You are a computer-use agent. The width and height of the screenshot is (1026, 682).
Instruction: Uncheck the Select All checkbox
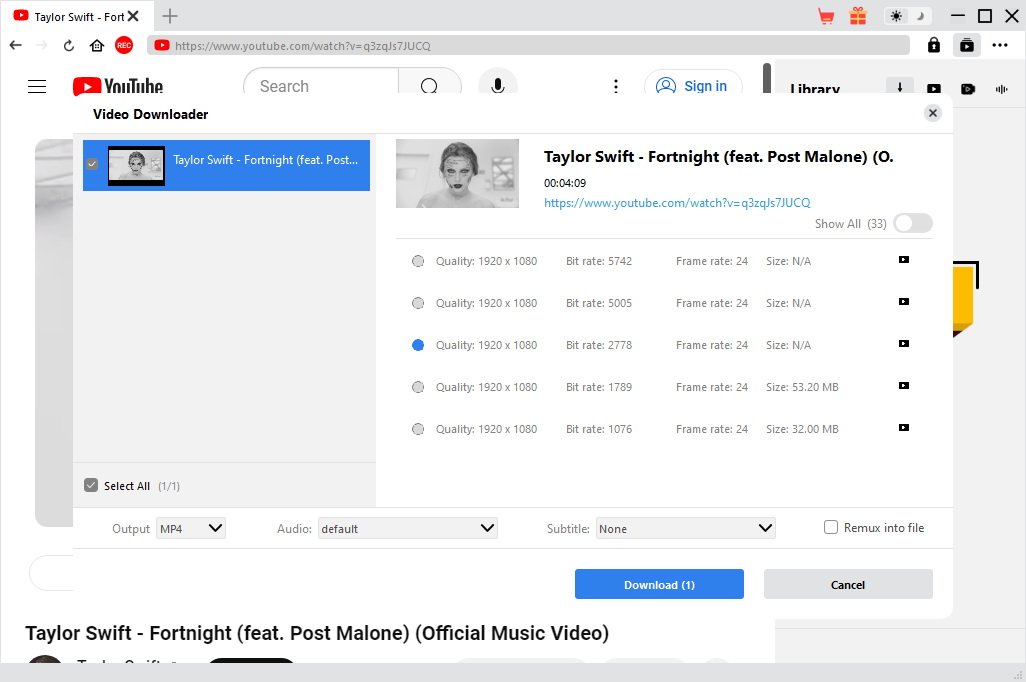(x=91, y=485)
